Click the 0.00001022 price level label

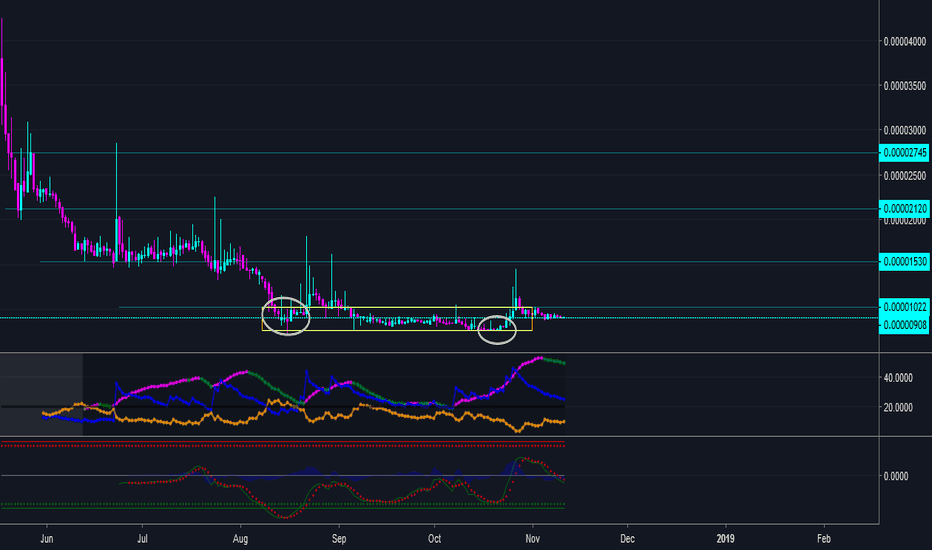(x=905, y=307)
